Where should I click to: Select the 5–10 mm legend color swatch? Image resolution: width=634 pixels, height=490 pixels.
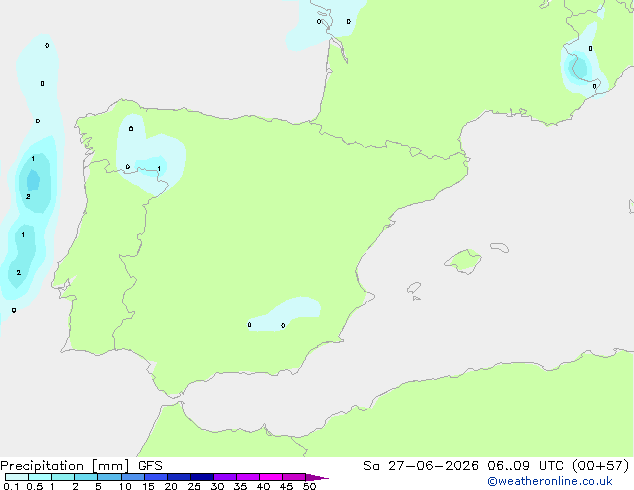[109, 477]
